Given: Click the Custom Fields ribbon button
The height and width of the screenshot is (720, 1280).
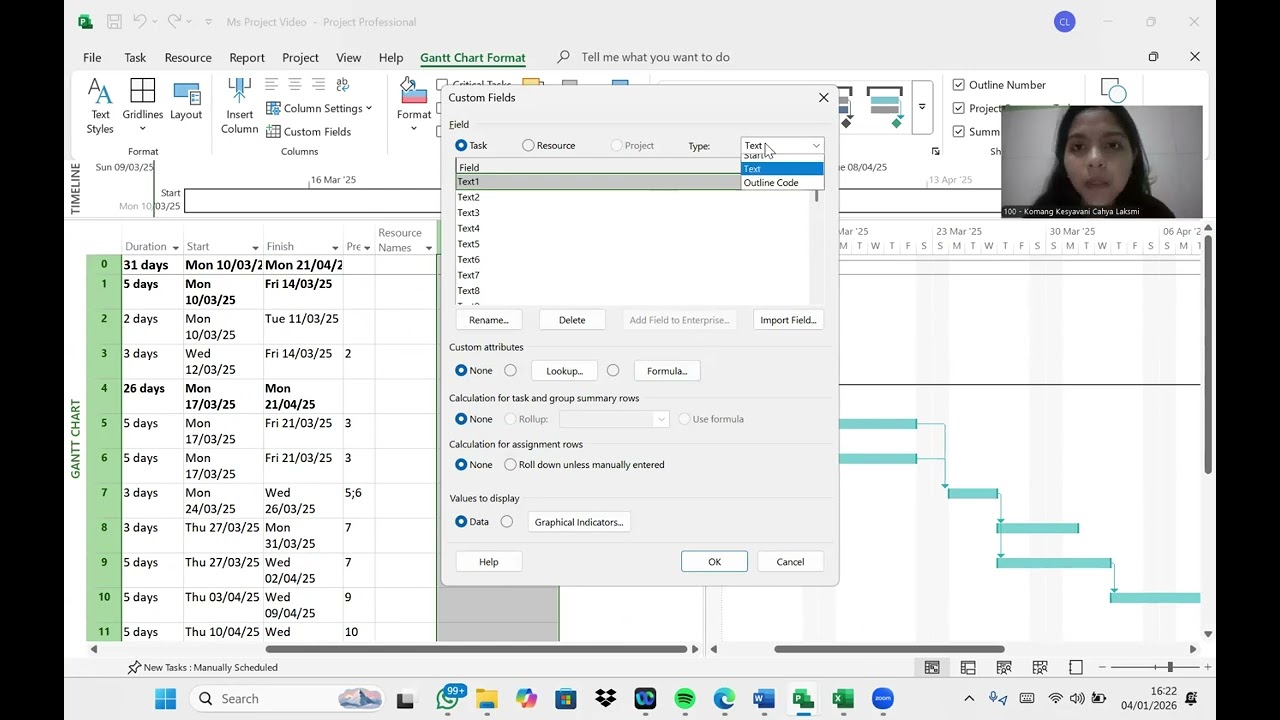Looking at the screenshot, I should point(308,132).
